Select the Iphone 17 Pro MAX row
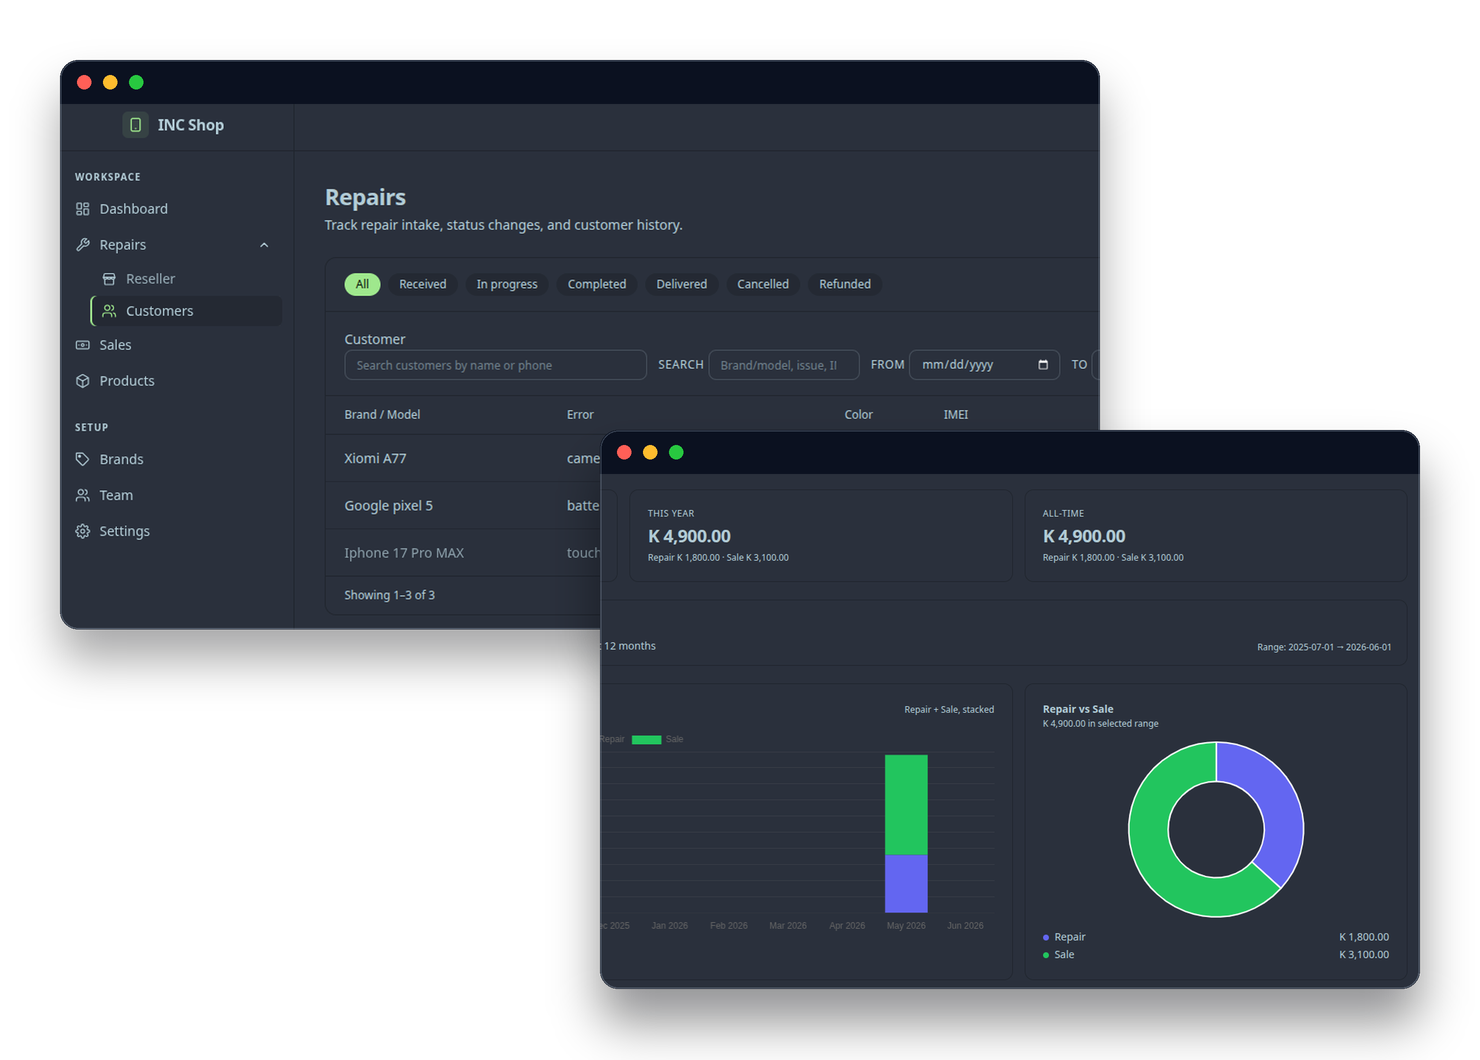Image resolution: width=1480 pixels, height=1060 pixels. click(x=463, y=553)
